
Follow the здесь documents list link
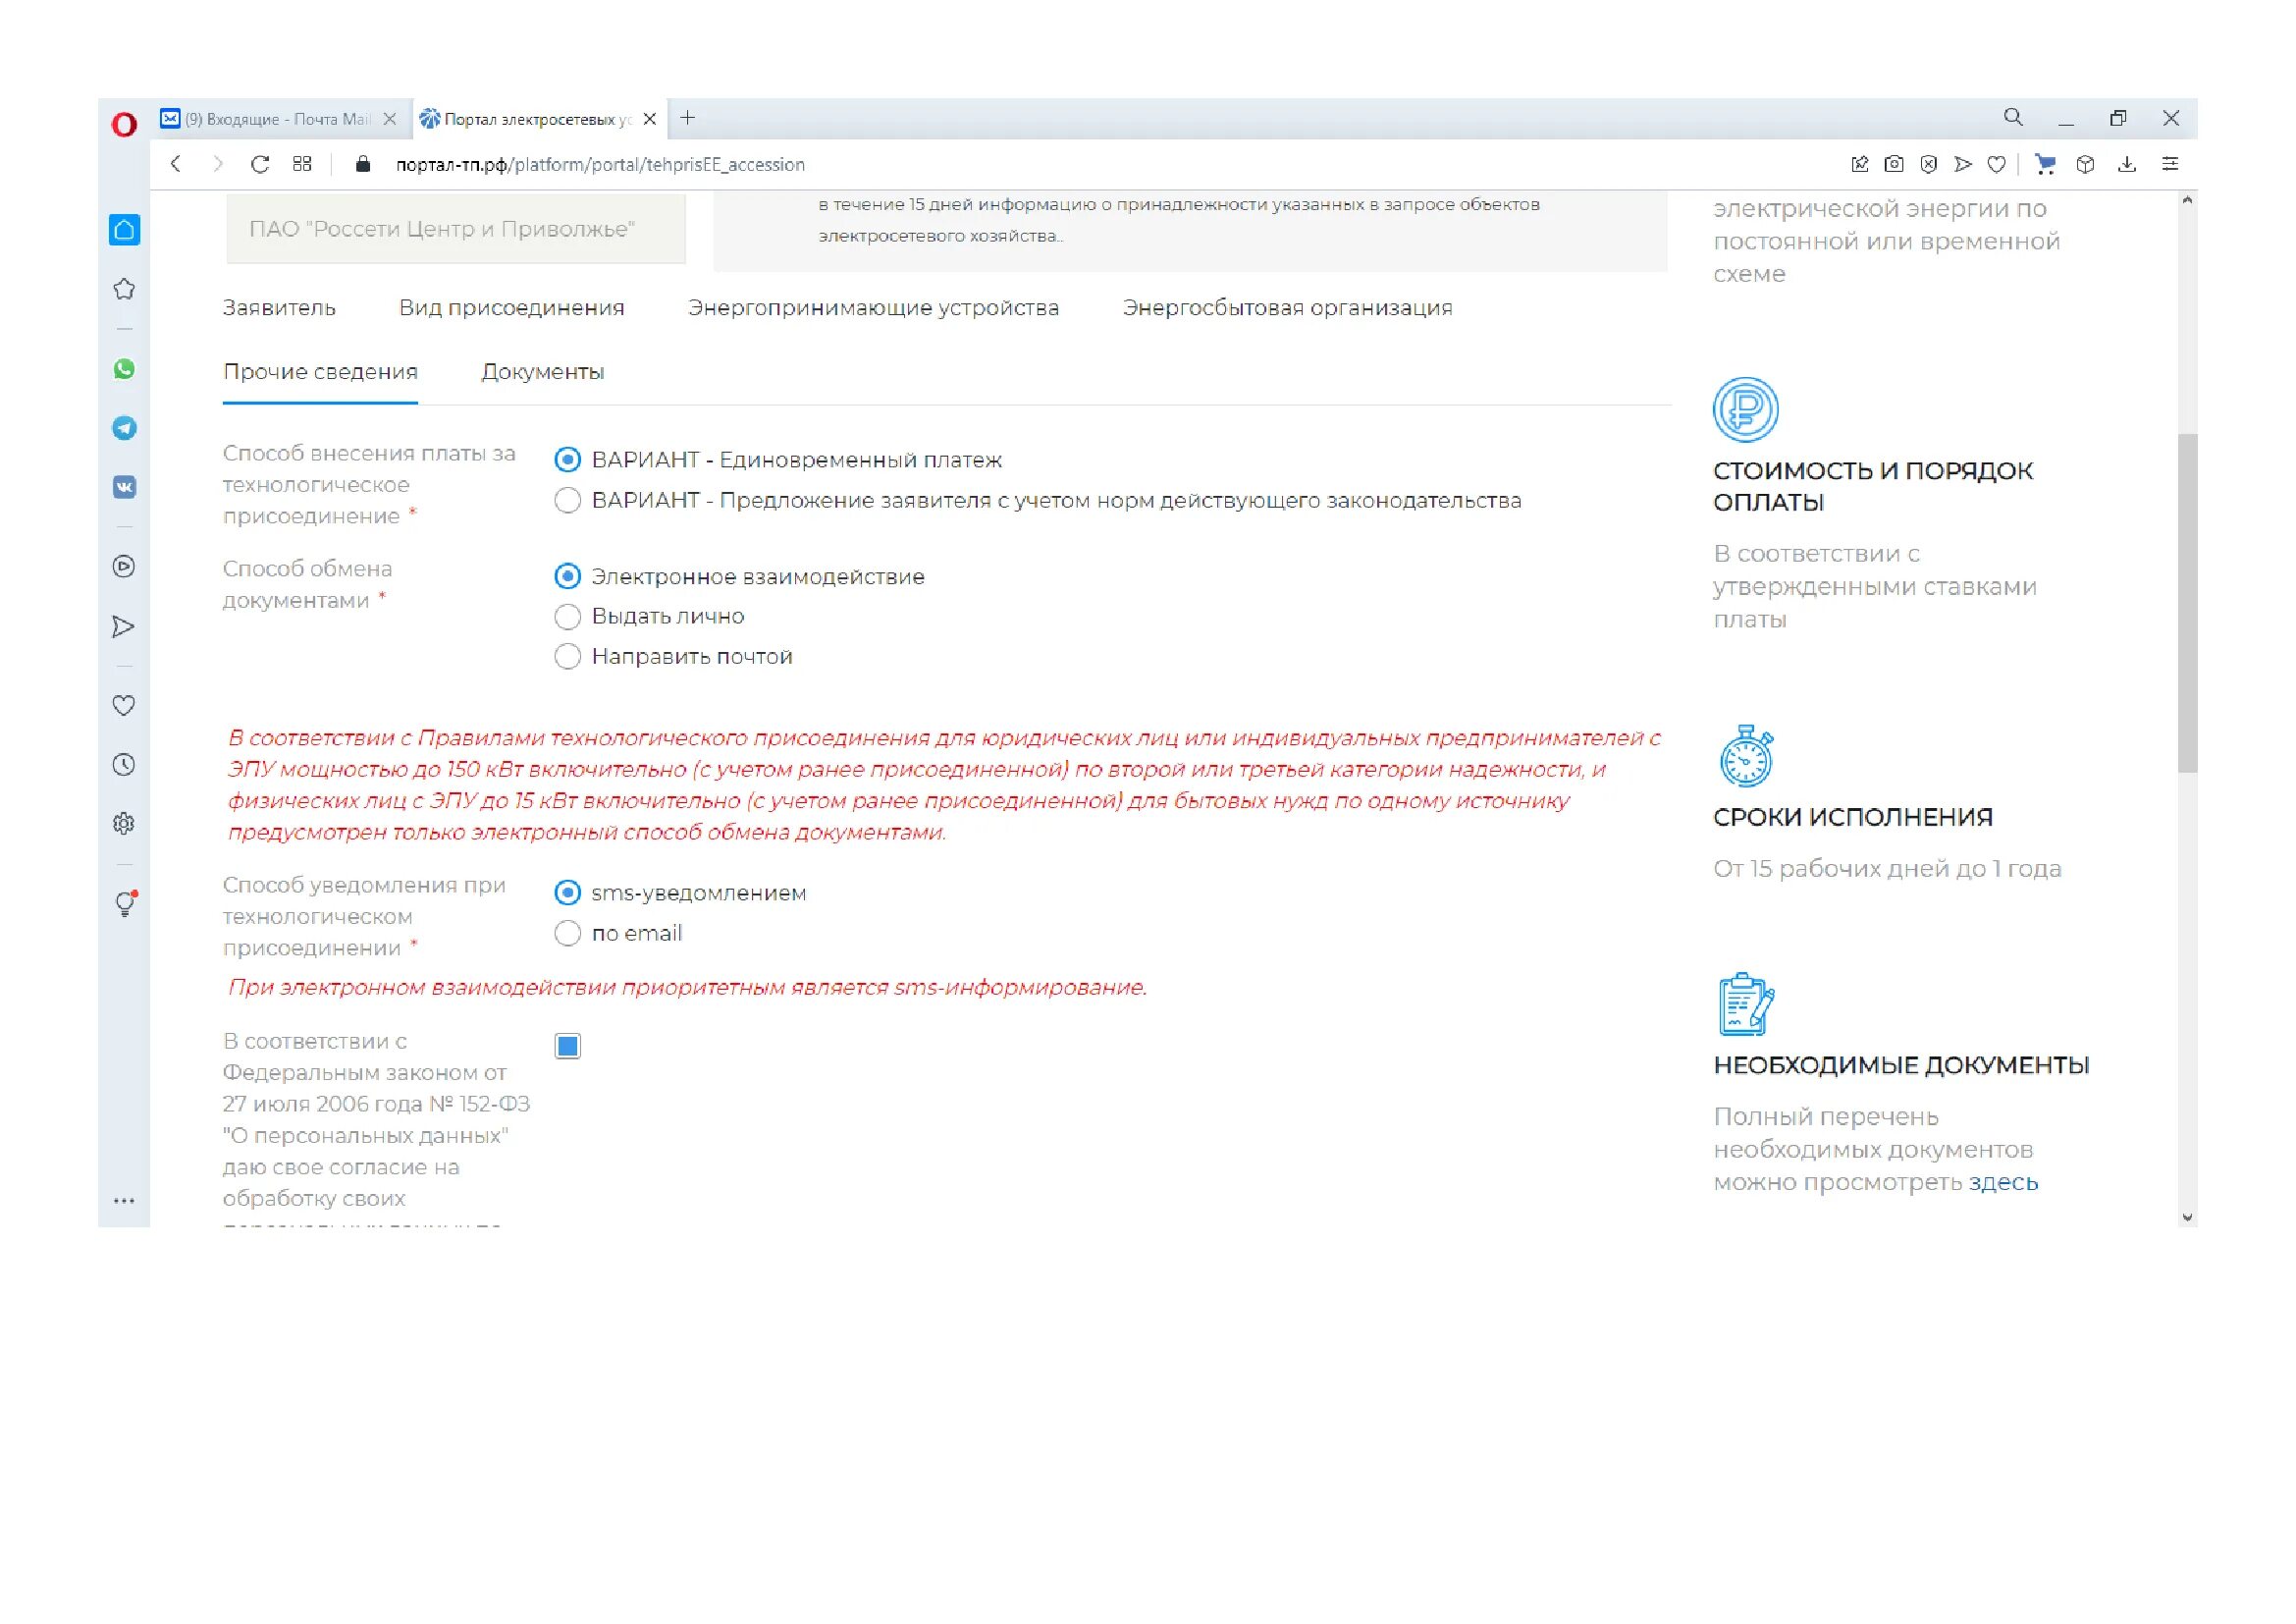pos(2003,1183)
